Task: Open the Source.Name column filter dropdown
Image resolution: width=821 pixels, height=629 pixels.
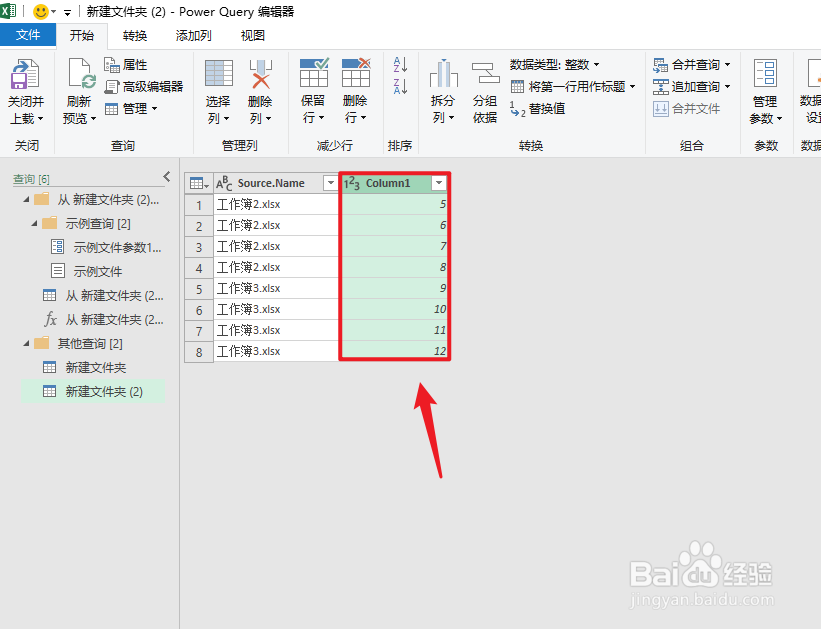Action: (330, 183)
